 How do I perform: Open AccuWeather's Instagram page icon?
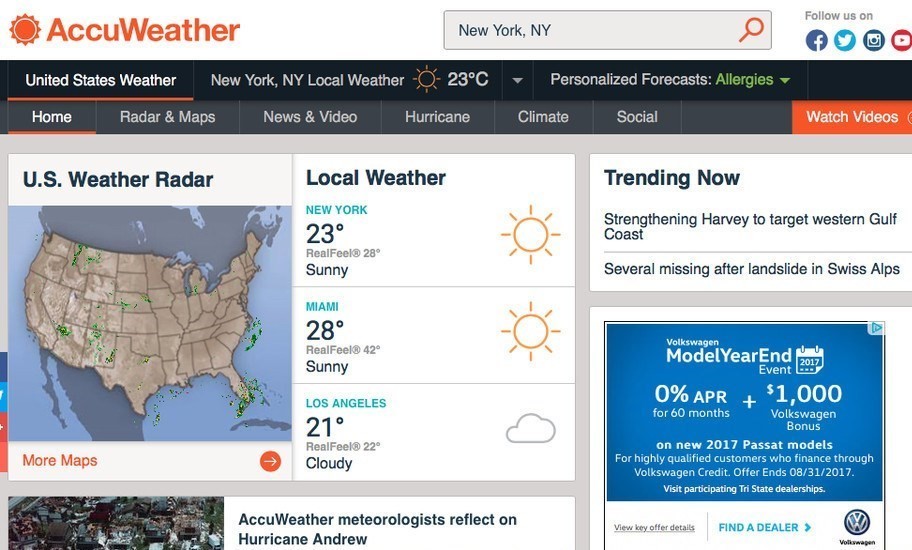coord(874,41)
